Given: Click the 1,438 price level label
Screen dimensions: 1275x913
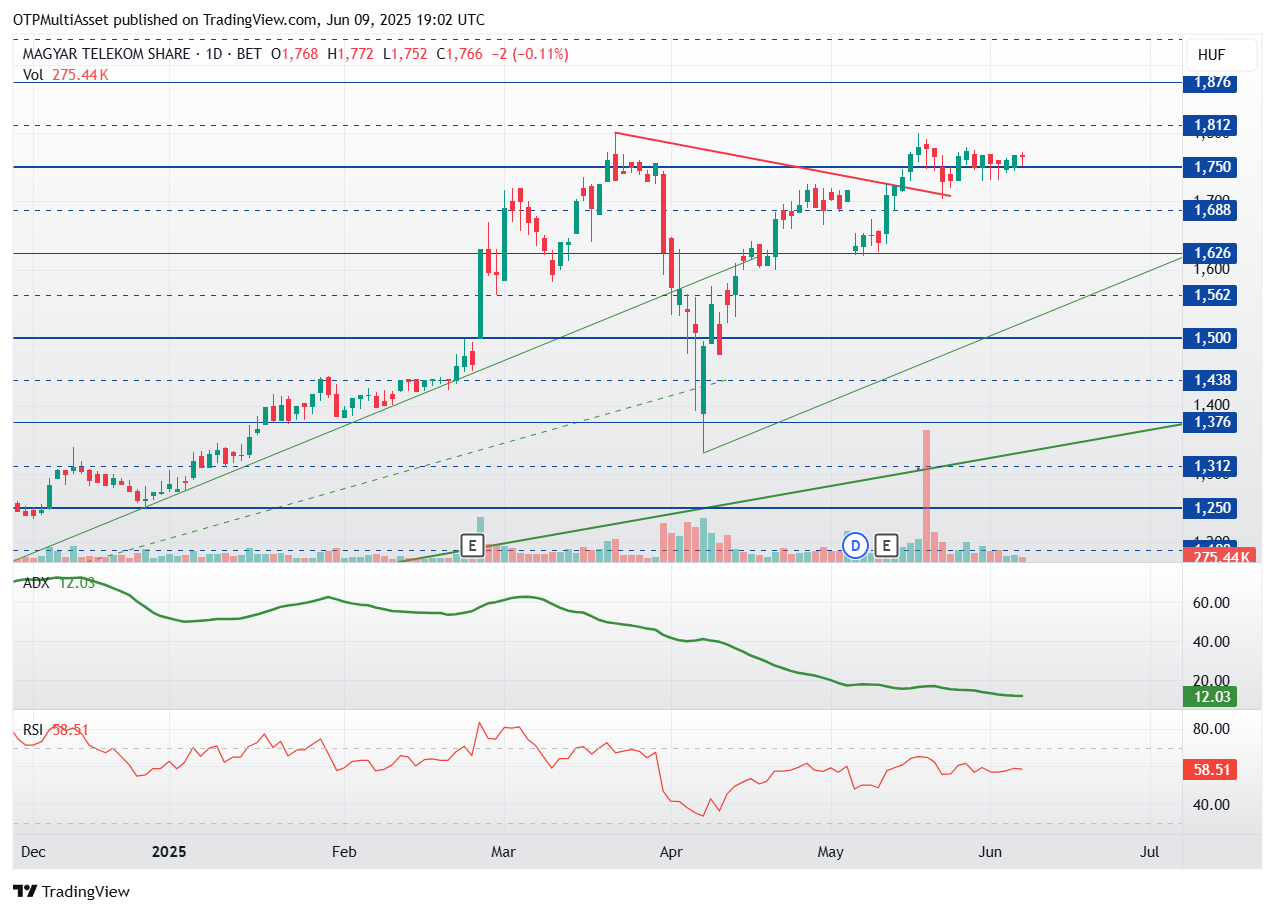Looking at the screenshot, I should point(1210,380).
